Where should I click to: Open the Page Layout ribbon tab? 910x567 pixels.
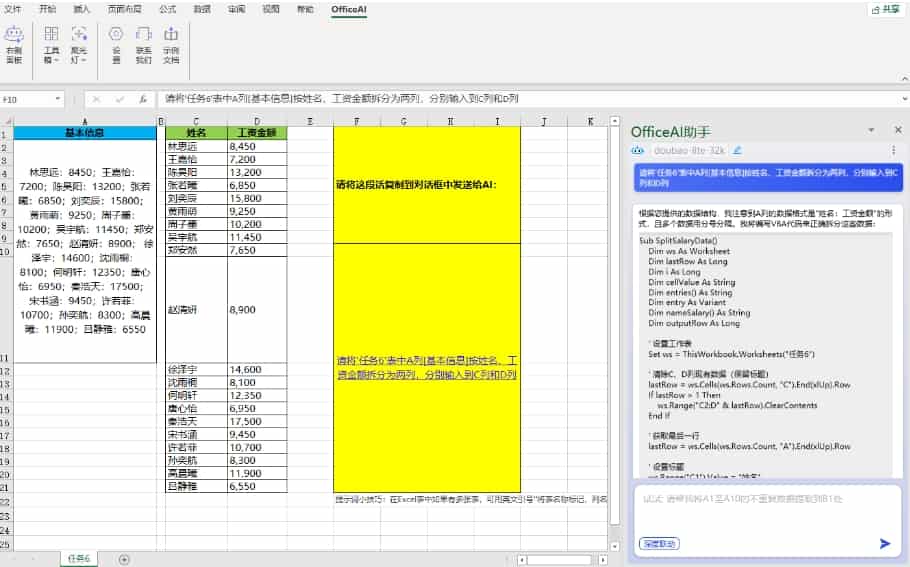124,9
